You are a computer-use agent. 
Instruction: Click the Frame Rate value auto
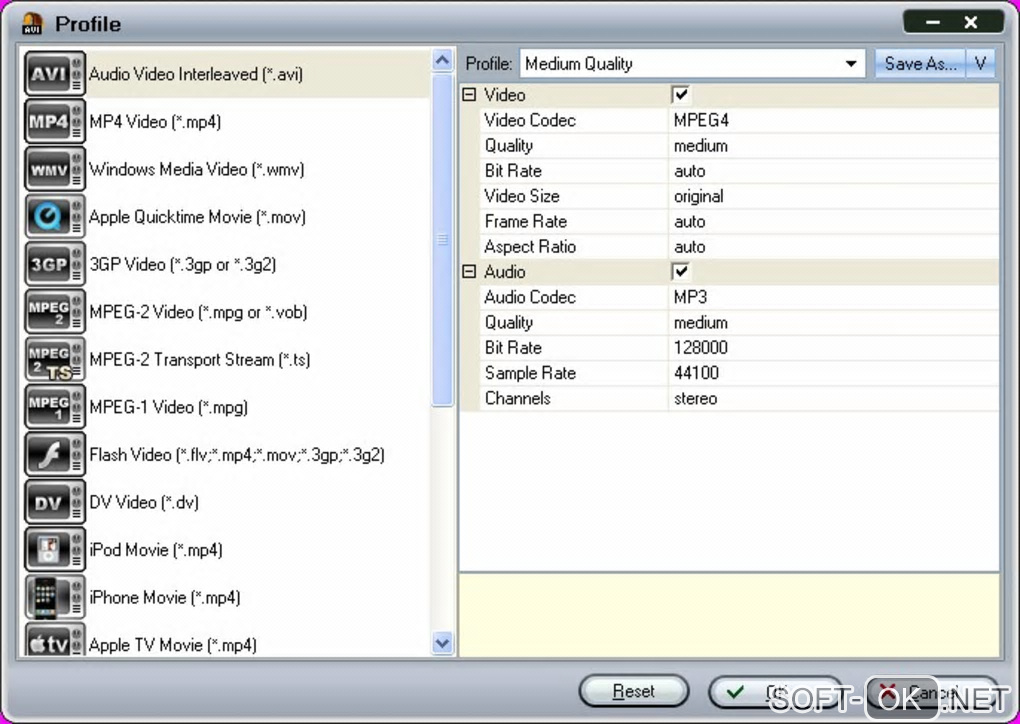(833, 222)
